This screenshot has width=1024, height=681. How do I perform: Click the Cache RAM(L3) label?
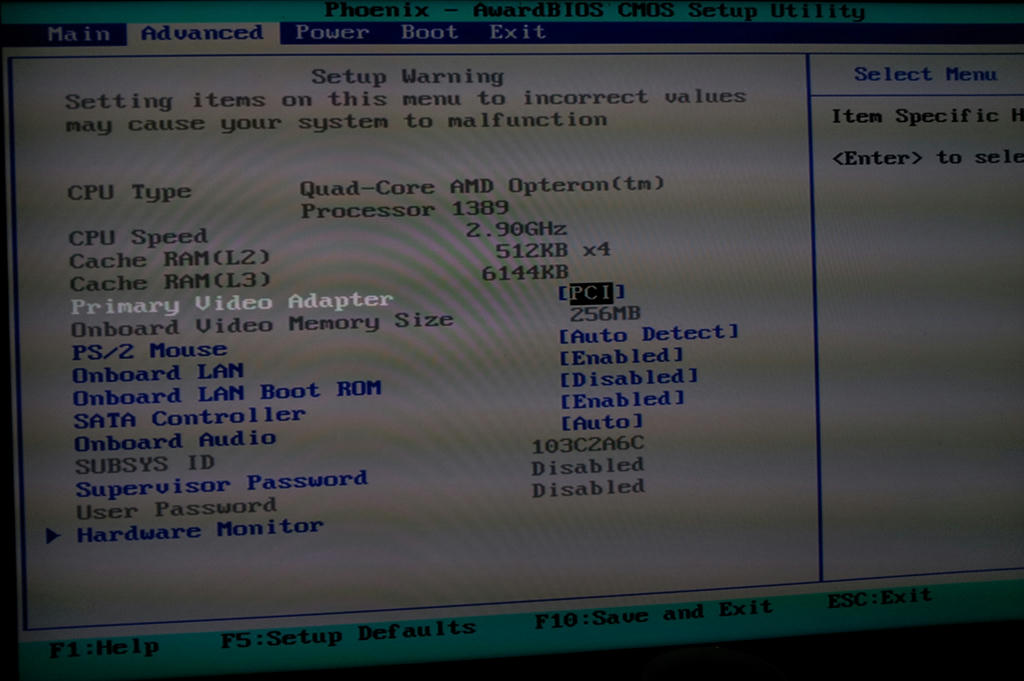pyautogui.click(x=170, y=282)
